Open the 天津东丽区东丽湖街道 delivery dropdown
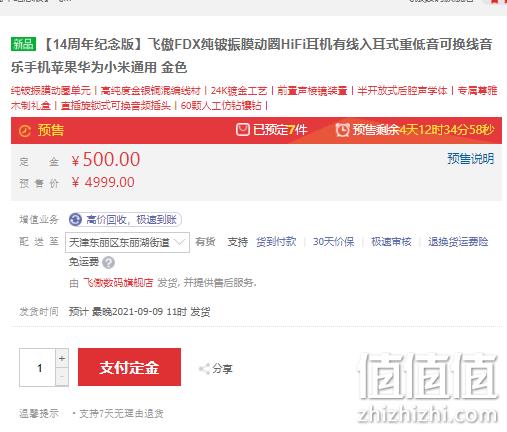 click(127, 242)
